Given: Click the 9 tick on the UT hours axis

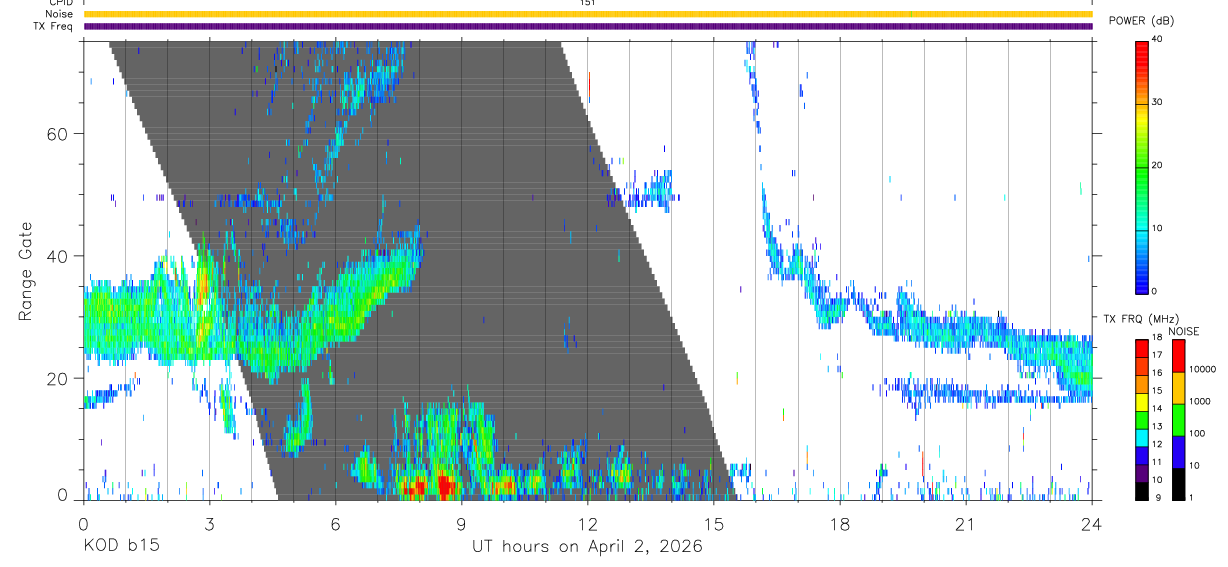Looking at the screenshot, I should click(x=461, y=524).
